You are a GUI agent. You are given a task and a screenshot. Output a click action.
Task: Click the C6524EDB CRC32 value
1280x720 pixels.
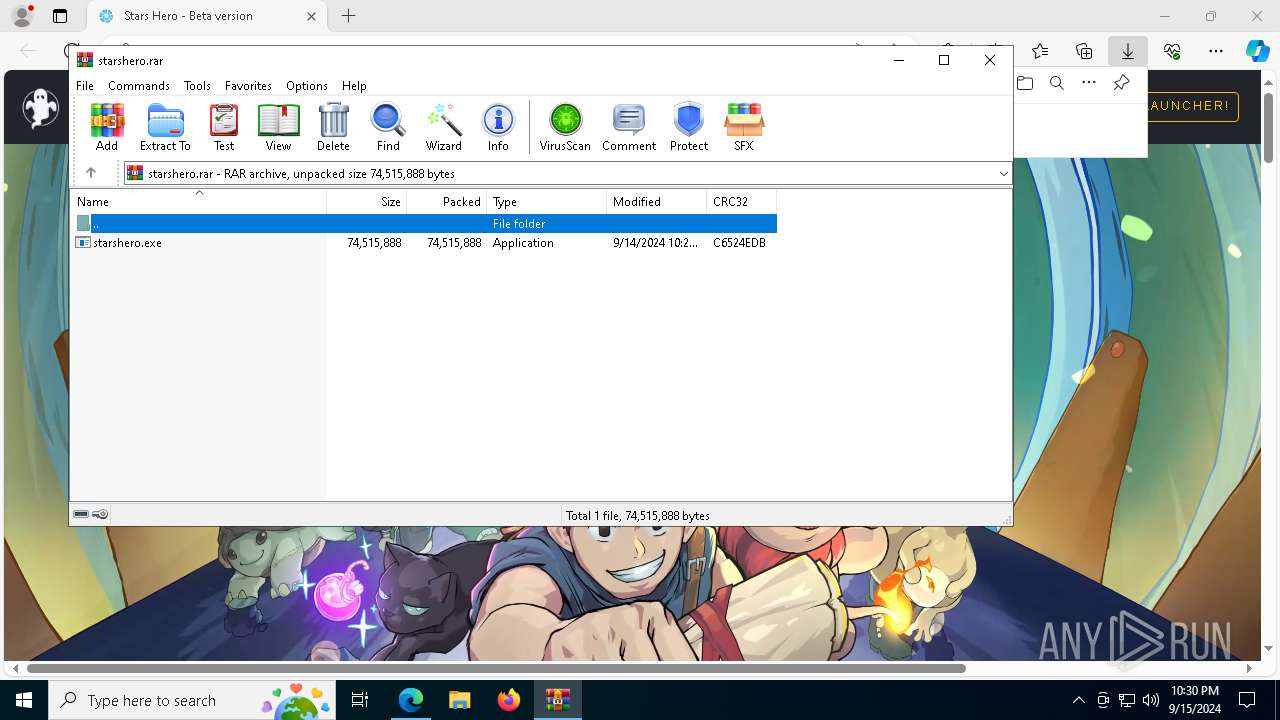click(739, 243)
